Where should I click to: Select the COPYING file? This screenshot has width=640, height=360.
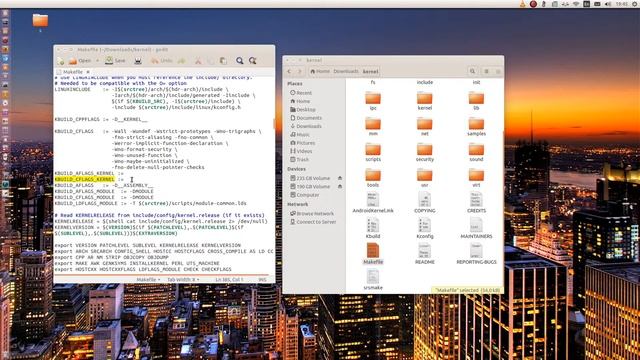pos(424,203)
